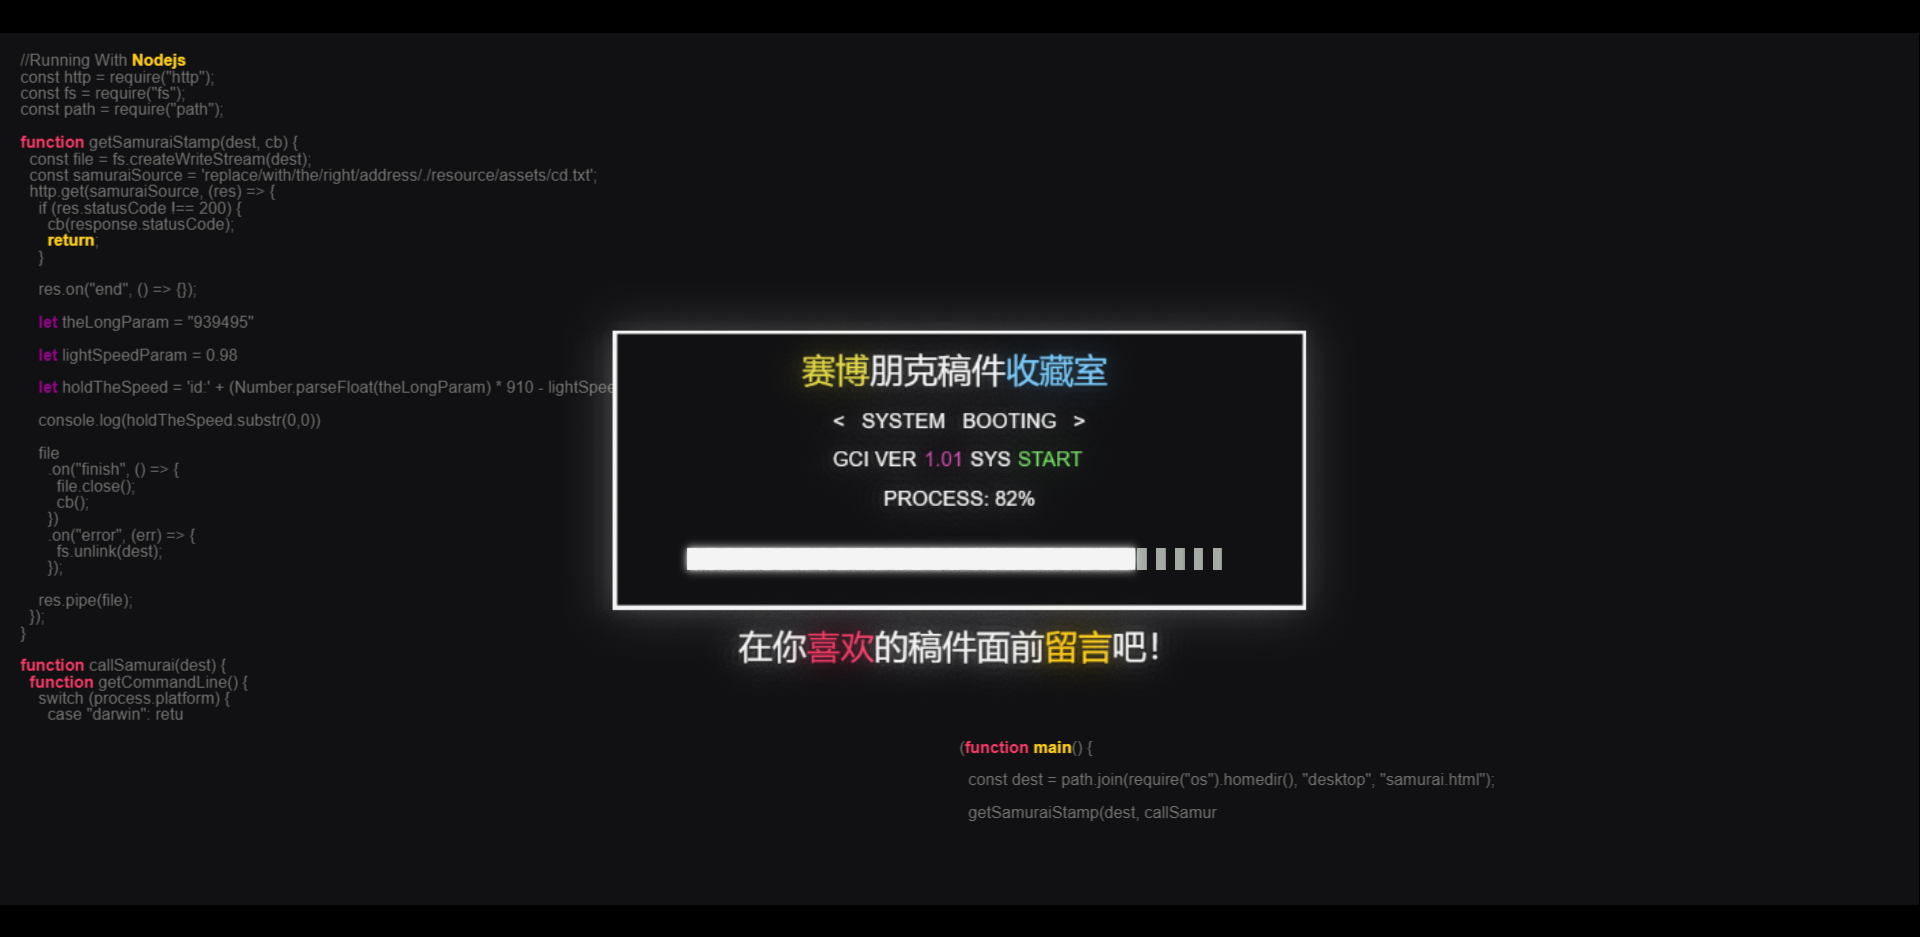Image resolution: width=1920 pixels, height=937 pixels.
Task: Click the const dest = path.join line
Action: click(x=1231, y=779)
